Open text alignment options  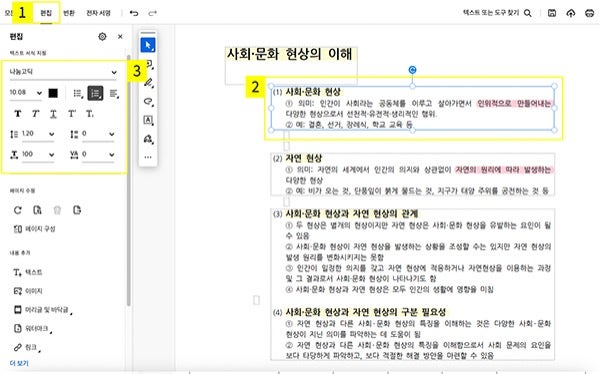pyautogui.click(x=114, y=93)
